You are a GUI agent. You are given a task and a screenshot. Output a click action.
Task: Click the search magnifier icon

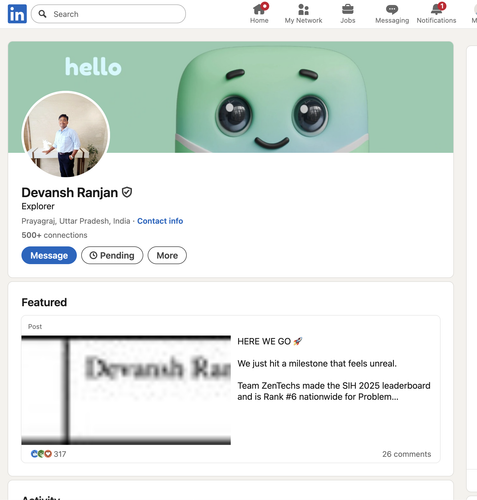(42, 14)
